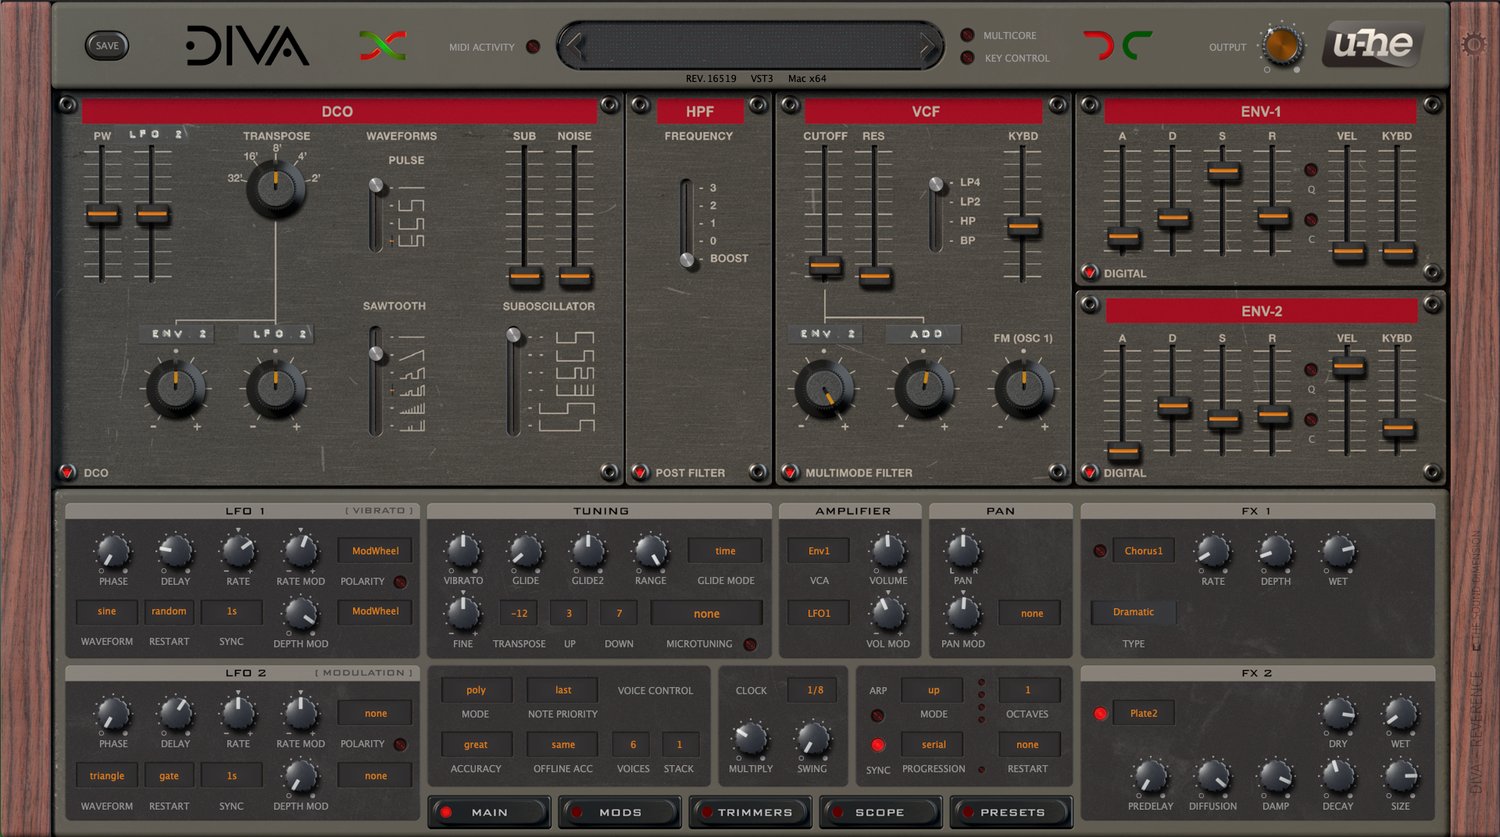Switch to Main tab
1500x837 pixels.
tap(489, 812)
